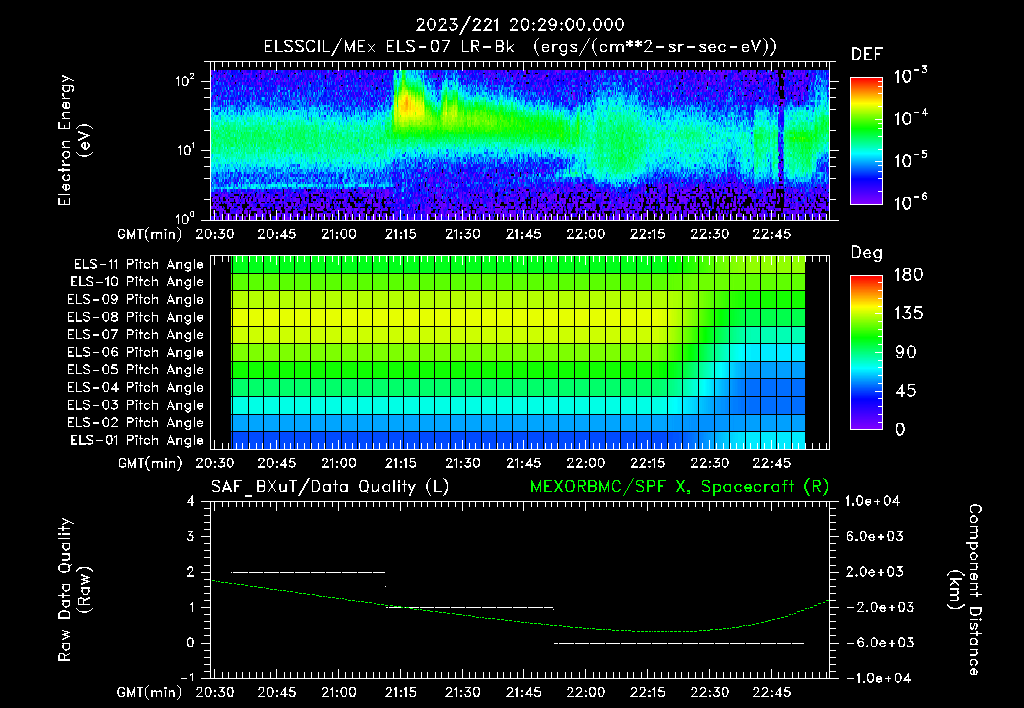This screenshot has width=1024, height=708.
Task: Click the DEF color bar legend
Action: point(866,141)
